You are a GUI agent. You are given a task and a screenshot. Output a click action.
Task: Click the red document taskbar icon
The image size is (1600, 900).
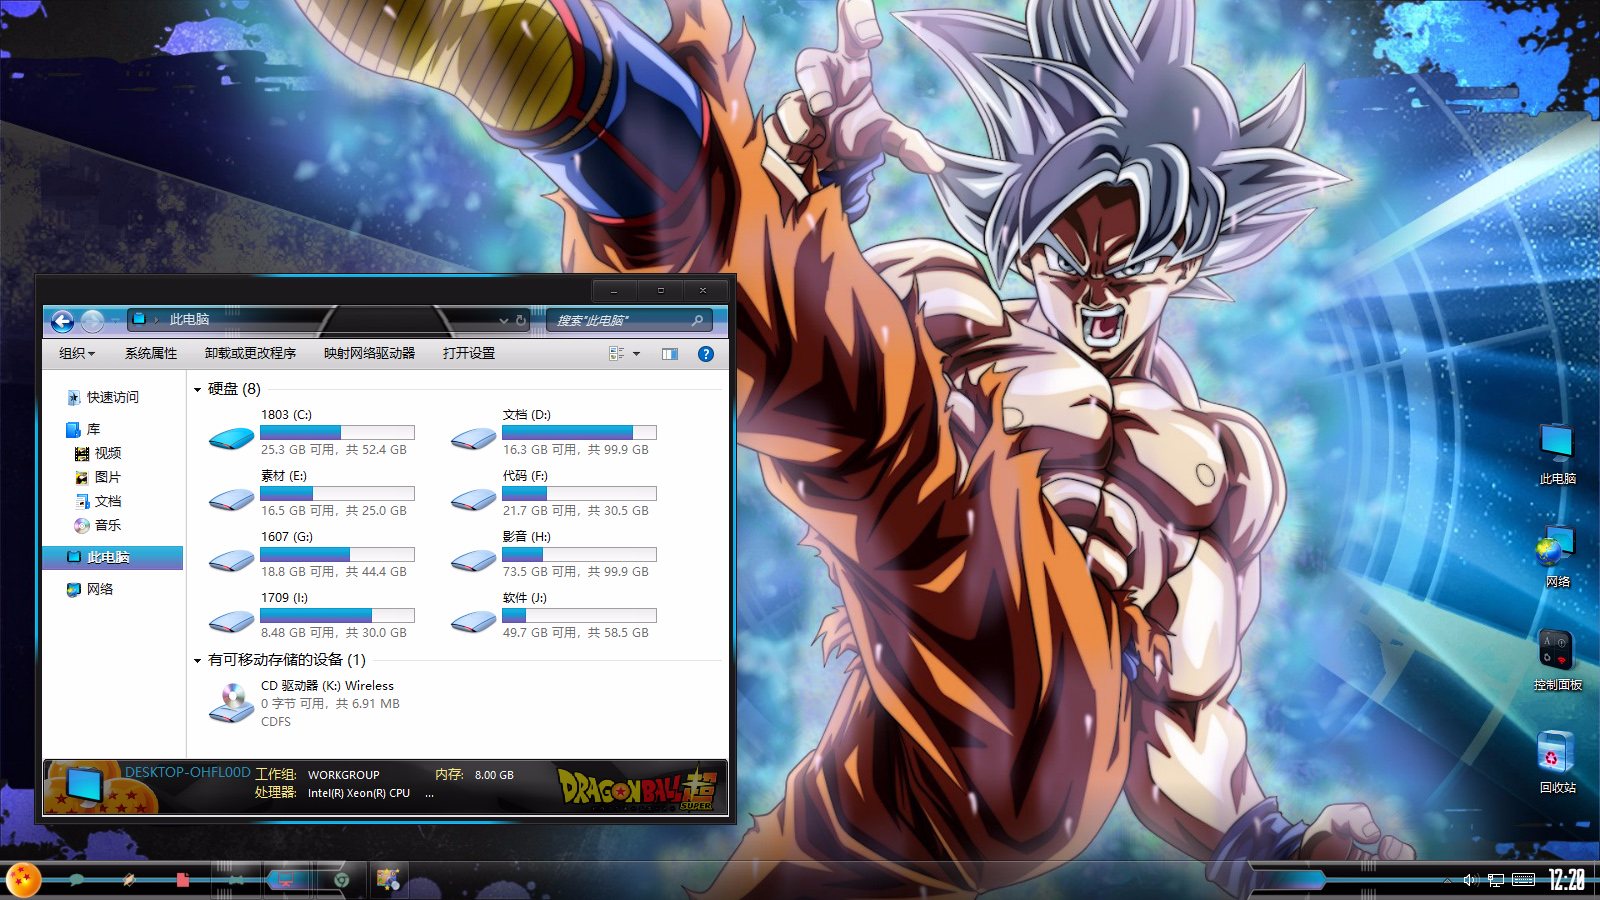(x=182, y=880)
